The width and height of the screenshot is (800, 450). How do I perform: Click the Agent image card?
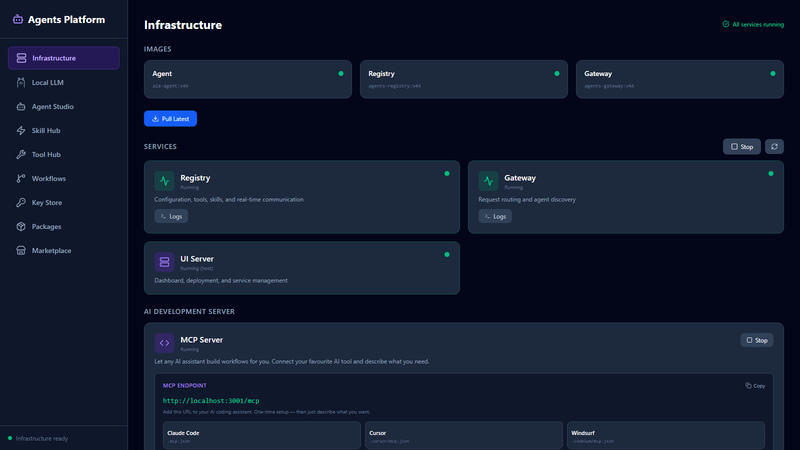248,79
